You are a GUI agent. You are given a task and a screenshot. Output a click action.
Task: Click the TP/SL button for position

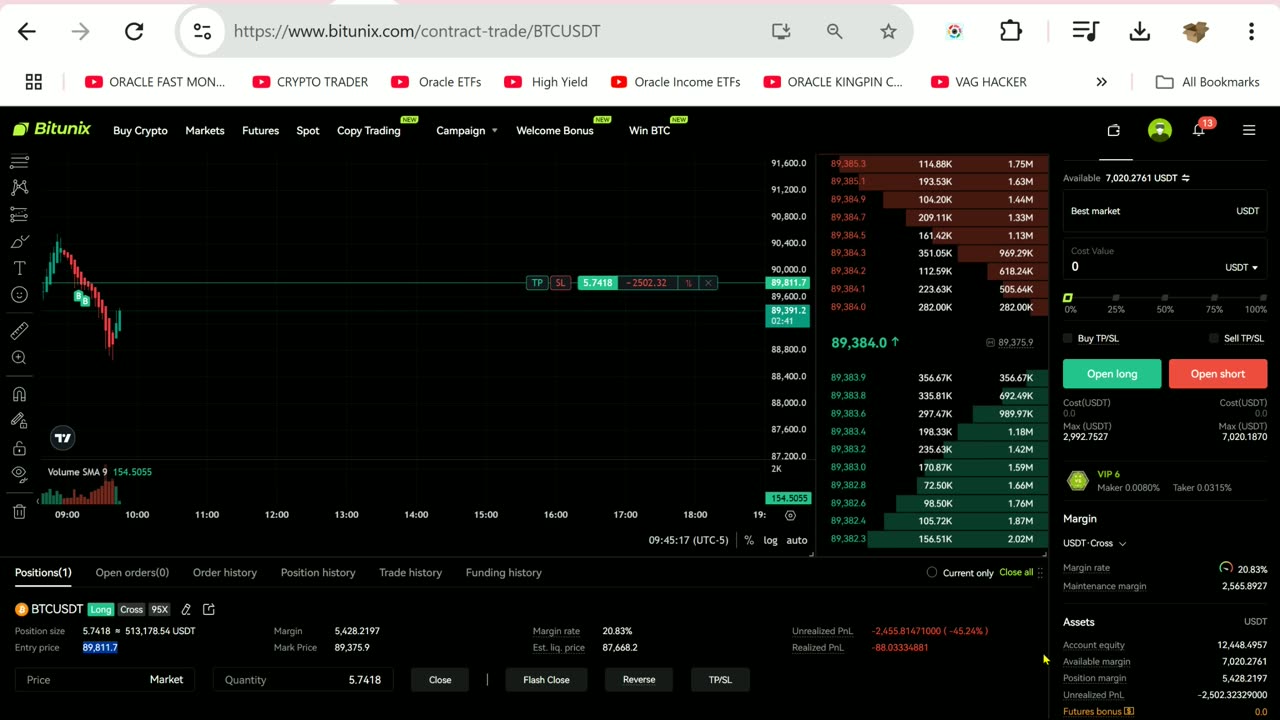coord(720,680)
